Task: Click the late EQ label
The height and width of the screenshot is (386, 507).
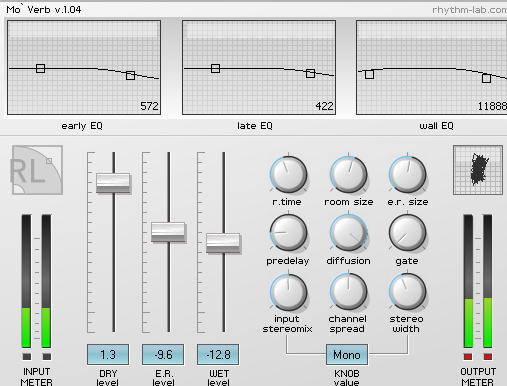Action: 255,126
